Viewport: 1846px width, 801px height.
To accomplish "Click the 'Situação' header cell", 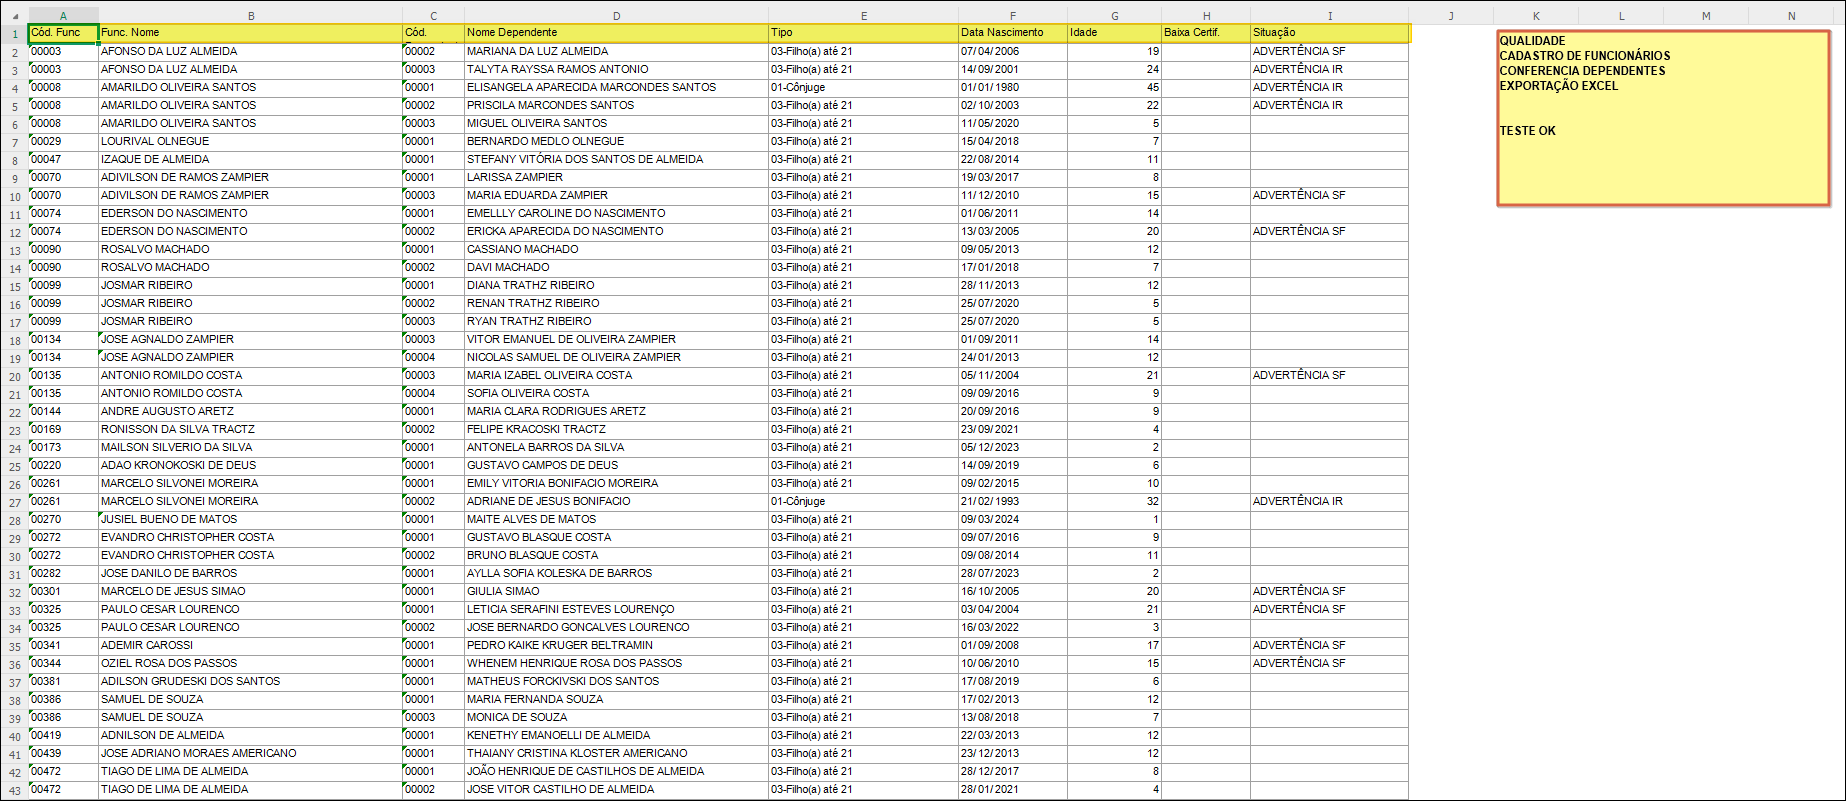I will tap(1328, 33).
